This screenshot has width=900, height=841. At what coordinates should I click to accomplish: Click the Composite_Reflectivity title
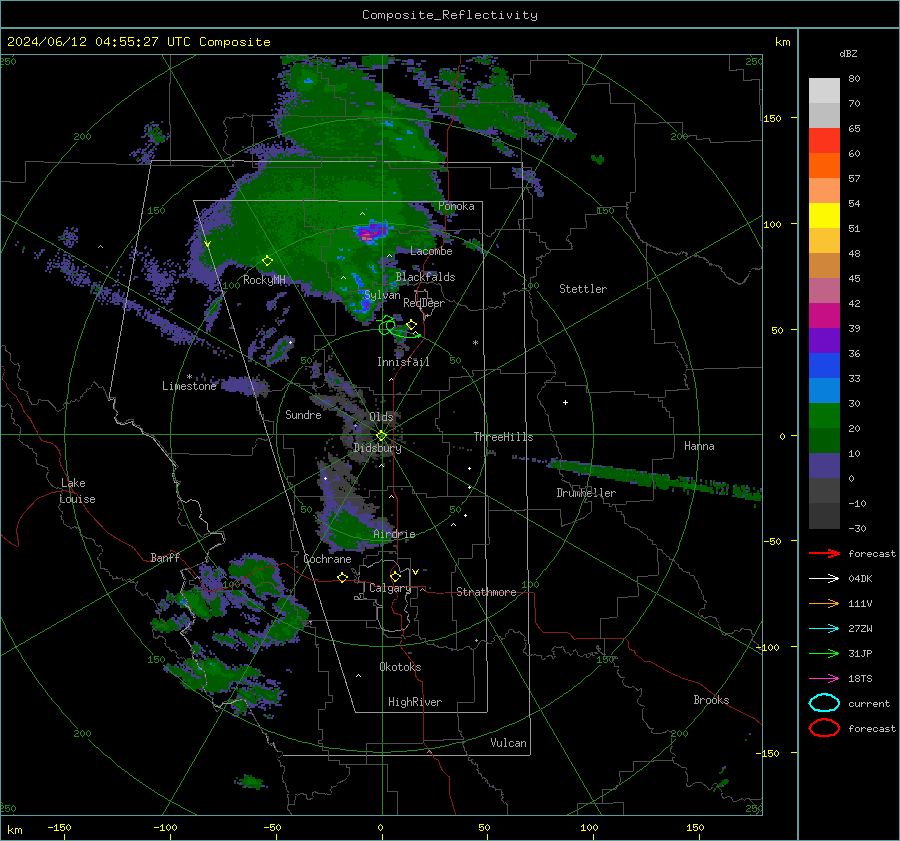click(x=450, y=15)
